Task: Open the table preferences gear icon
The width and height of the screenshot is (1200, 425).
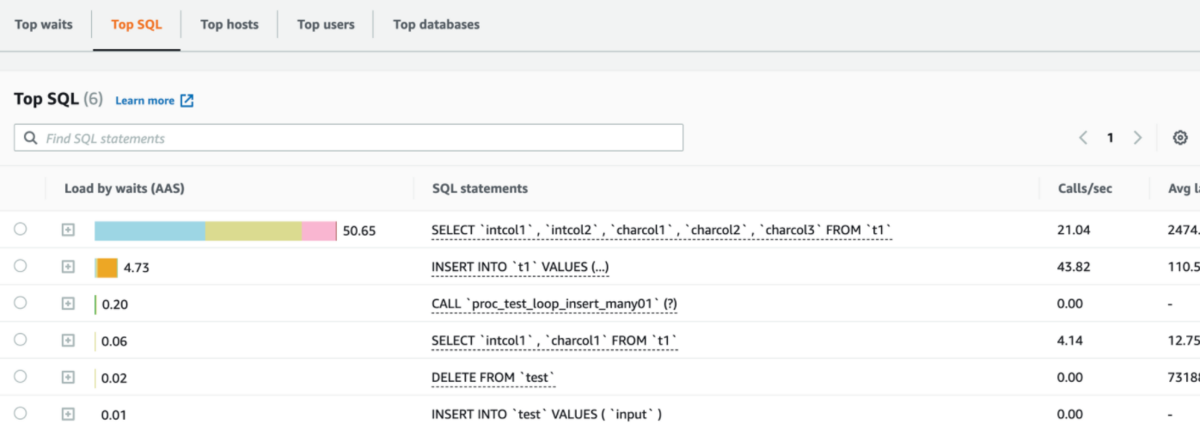Action: pyautogui.click(x=1180, y=138)
